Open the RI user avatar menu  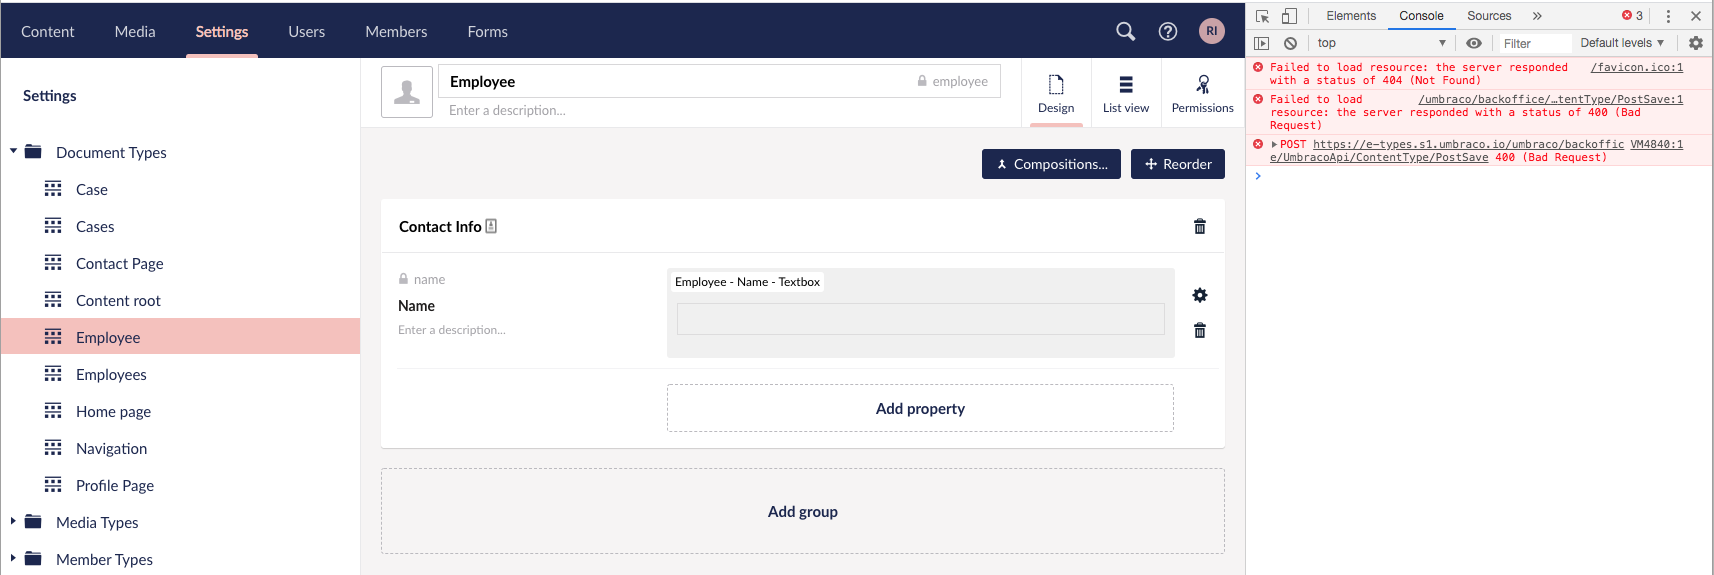point(1211,31)
